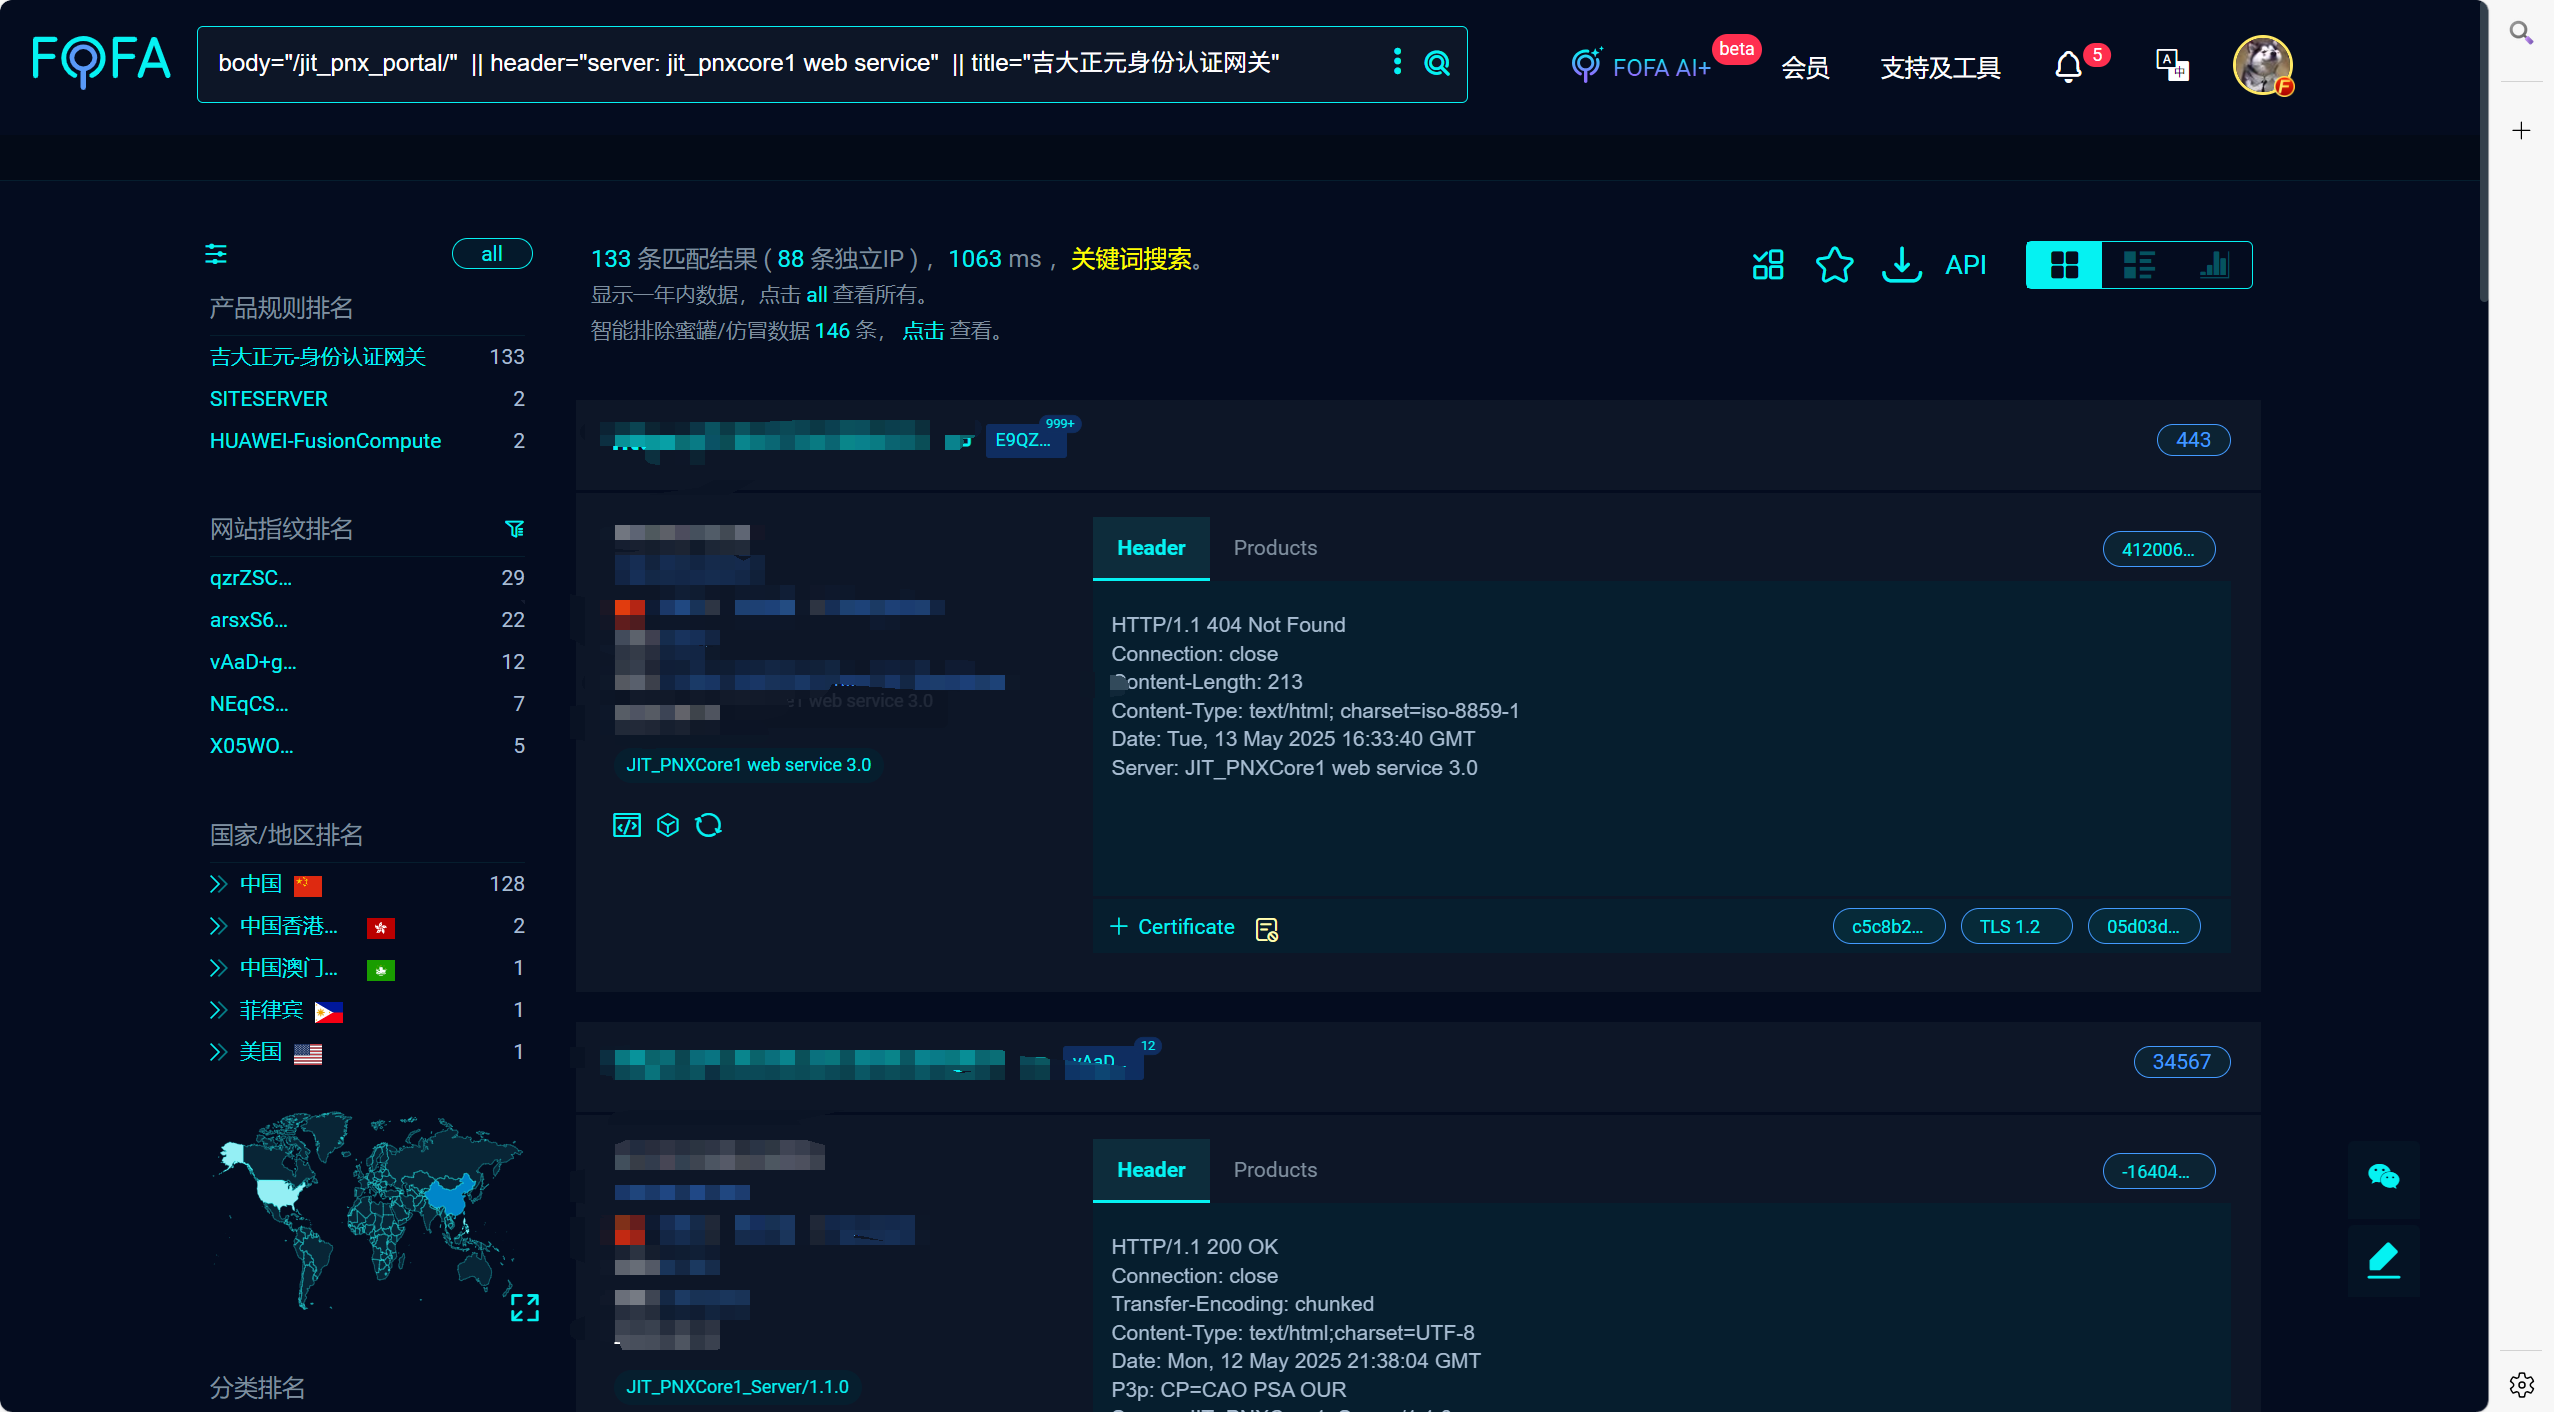Click the page vertical scrollbar
Viewport: 2554px width, 1412px height.
pos(2484,150)
